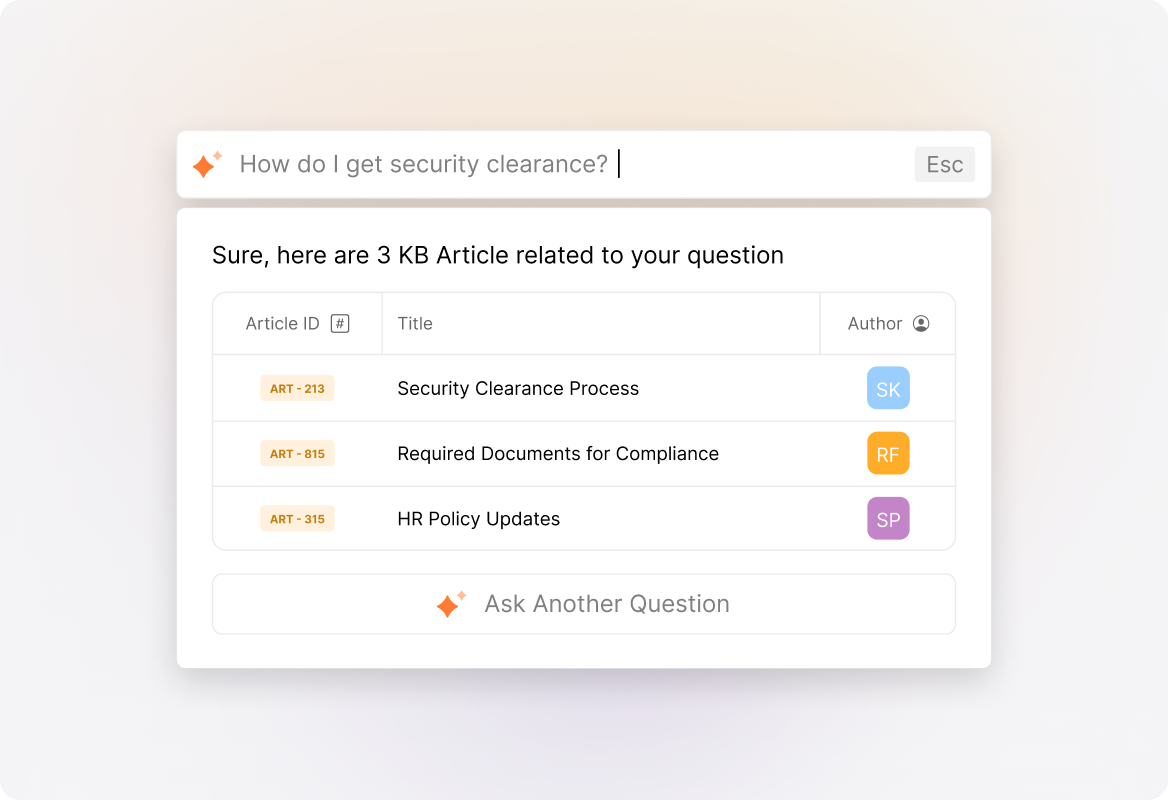
Task: Open the HR Policy Updates article
Action: [478, 518]
